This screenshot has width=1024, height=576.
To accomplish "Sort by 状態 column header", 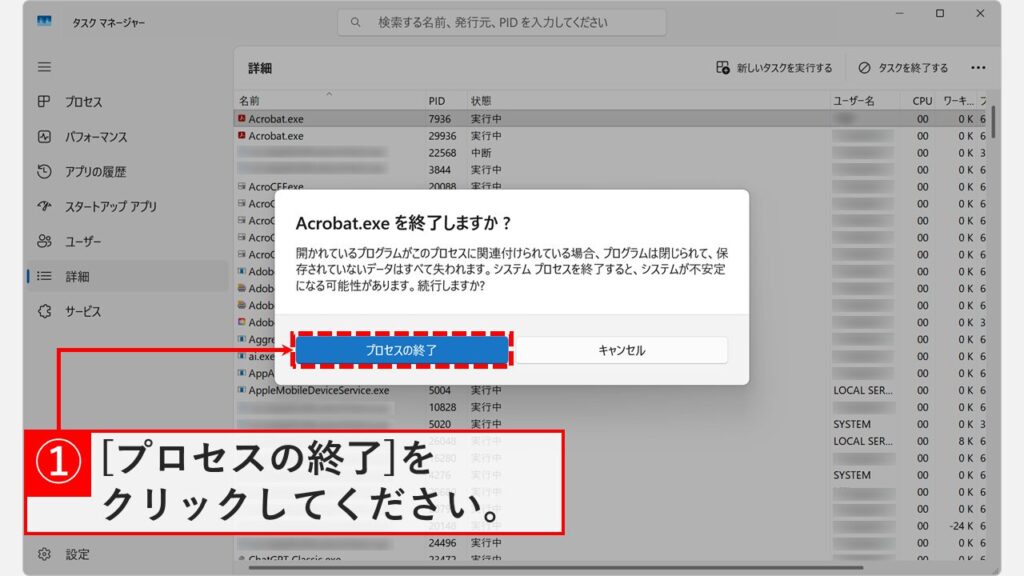I will click(648, 101).
